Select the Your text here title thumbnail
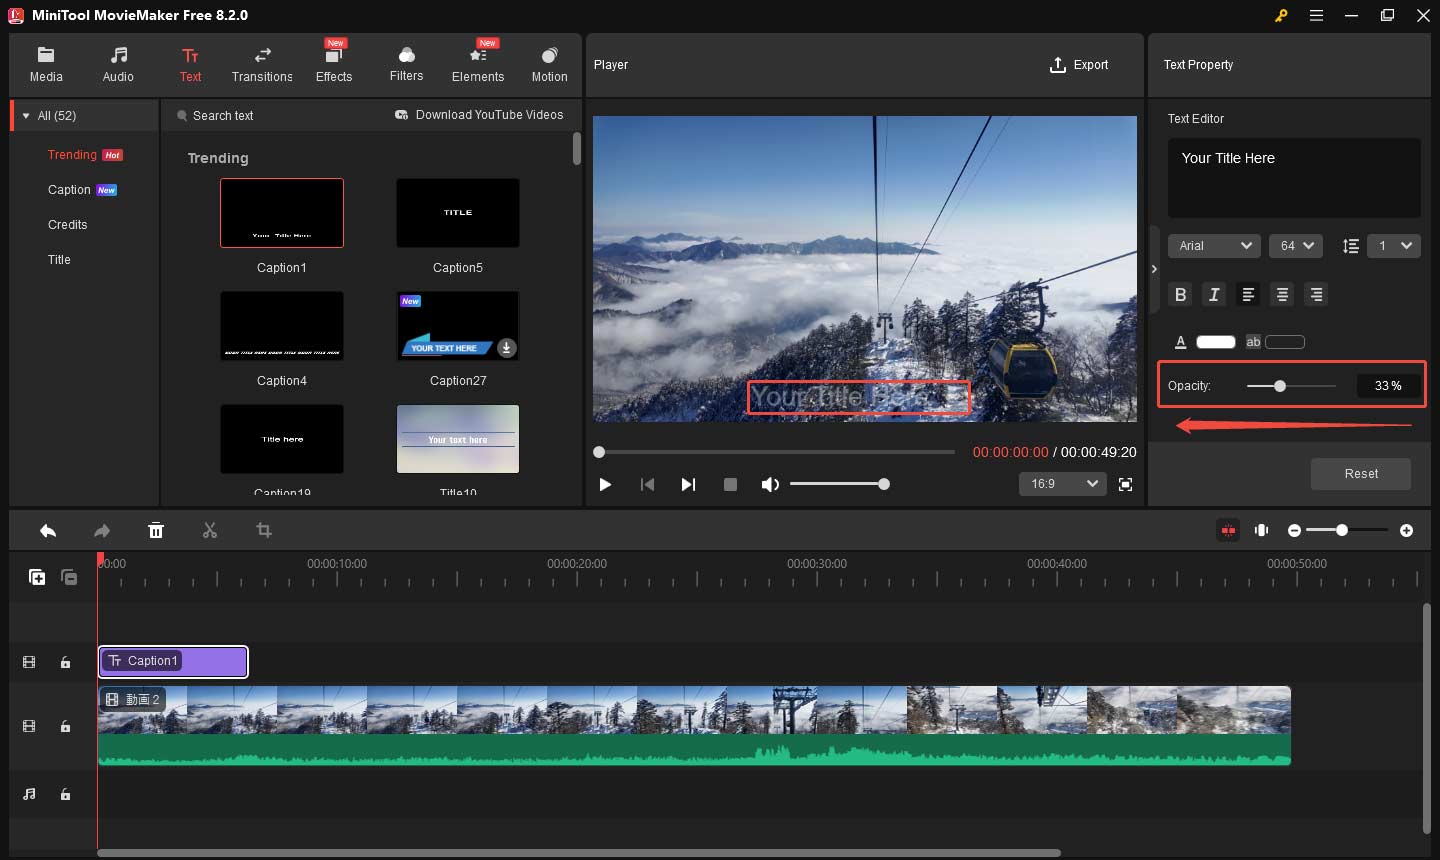 [458, 439]
